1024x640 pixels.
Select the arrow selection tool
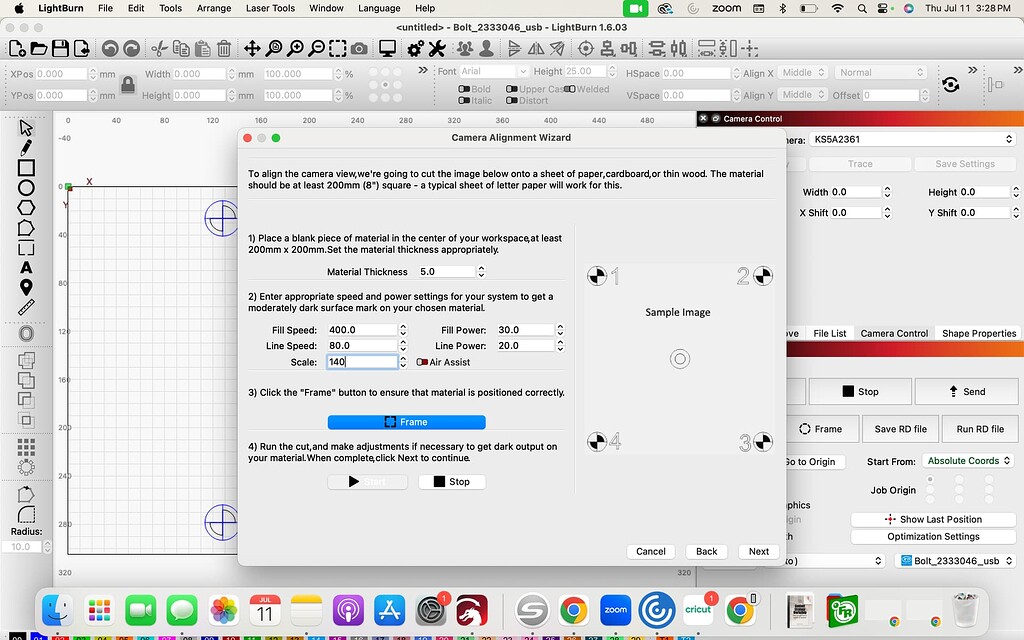click(x=25, y=130)
